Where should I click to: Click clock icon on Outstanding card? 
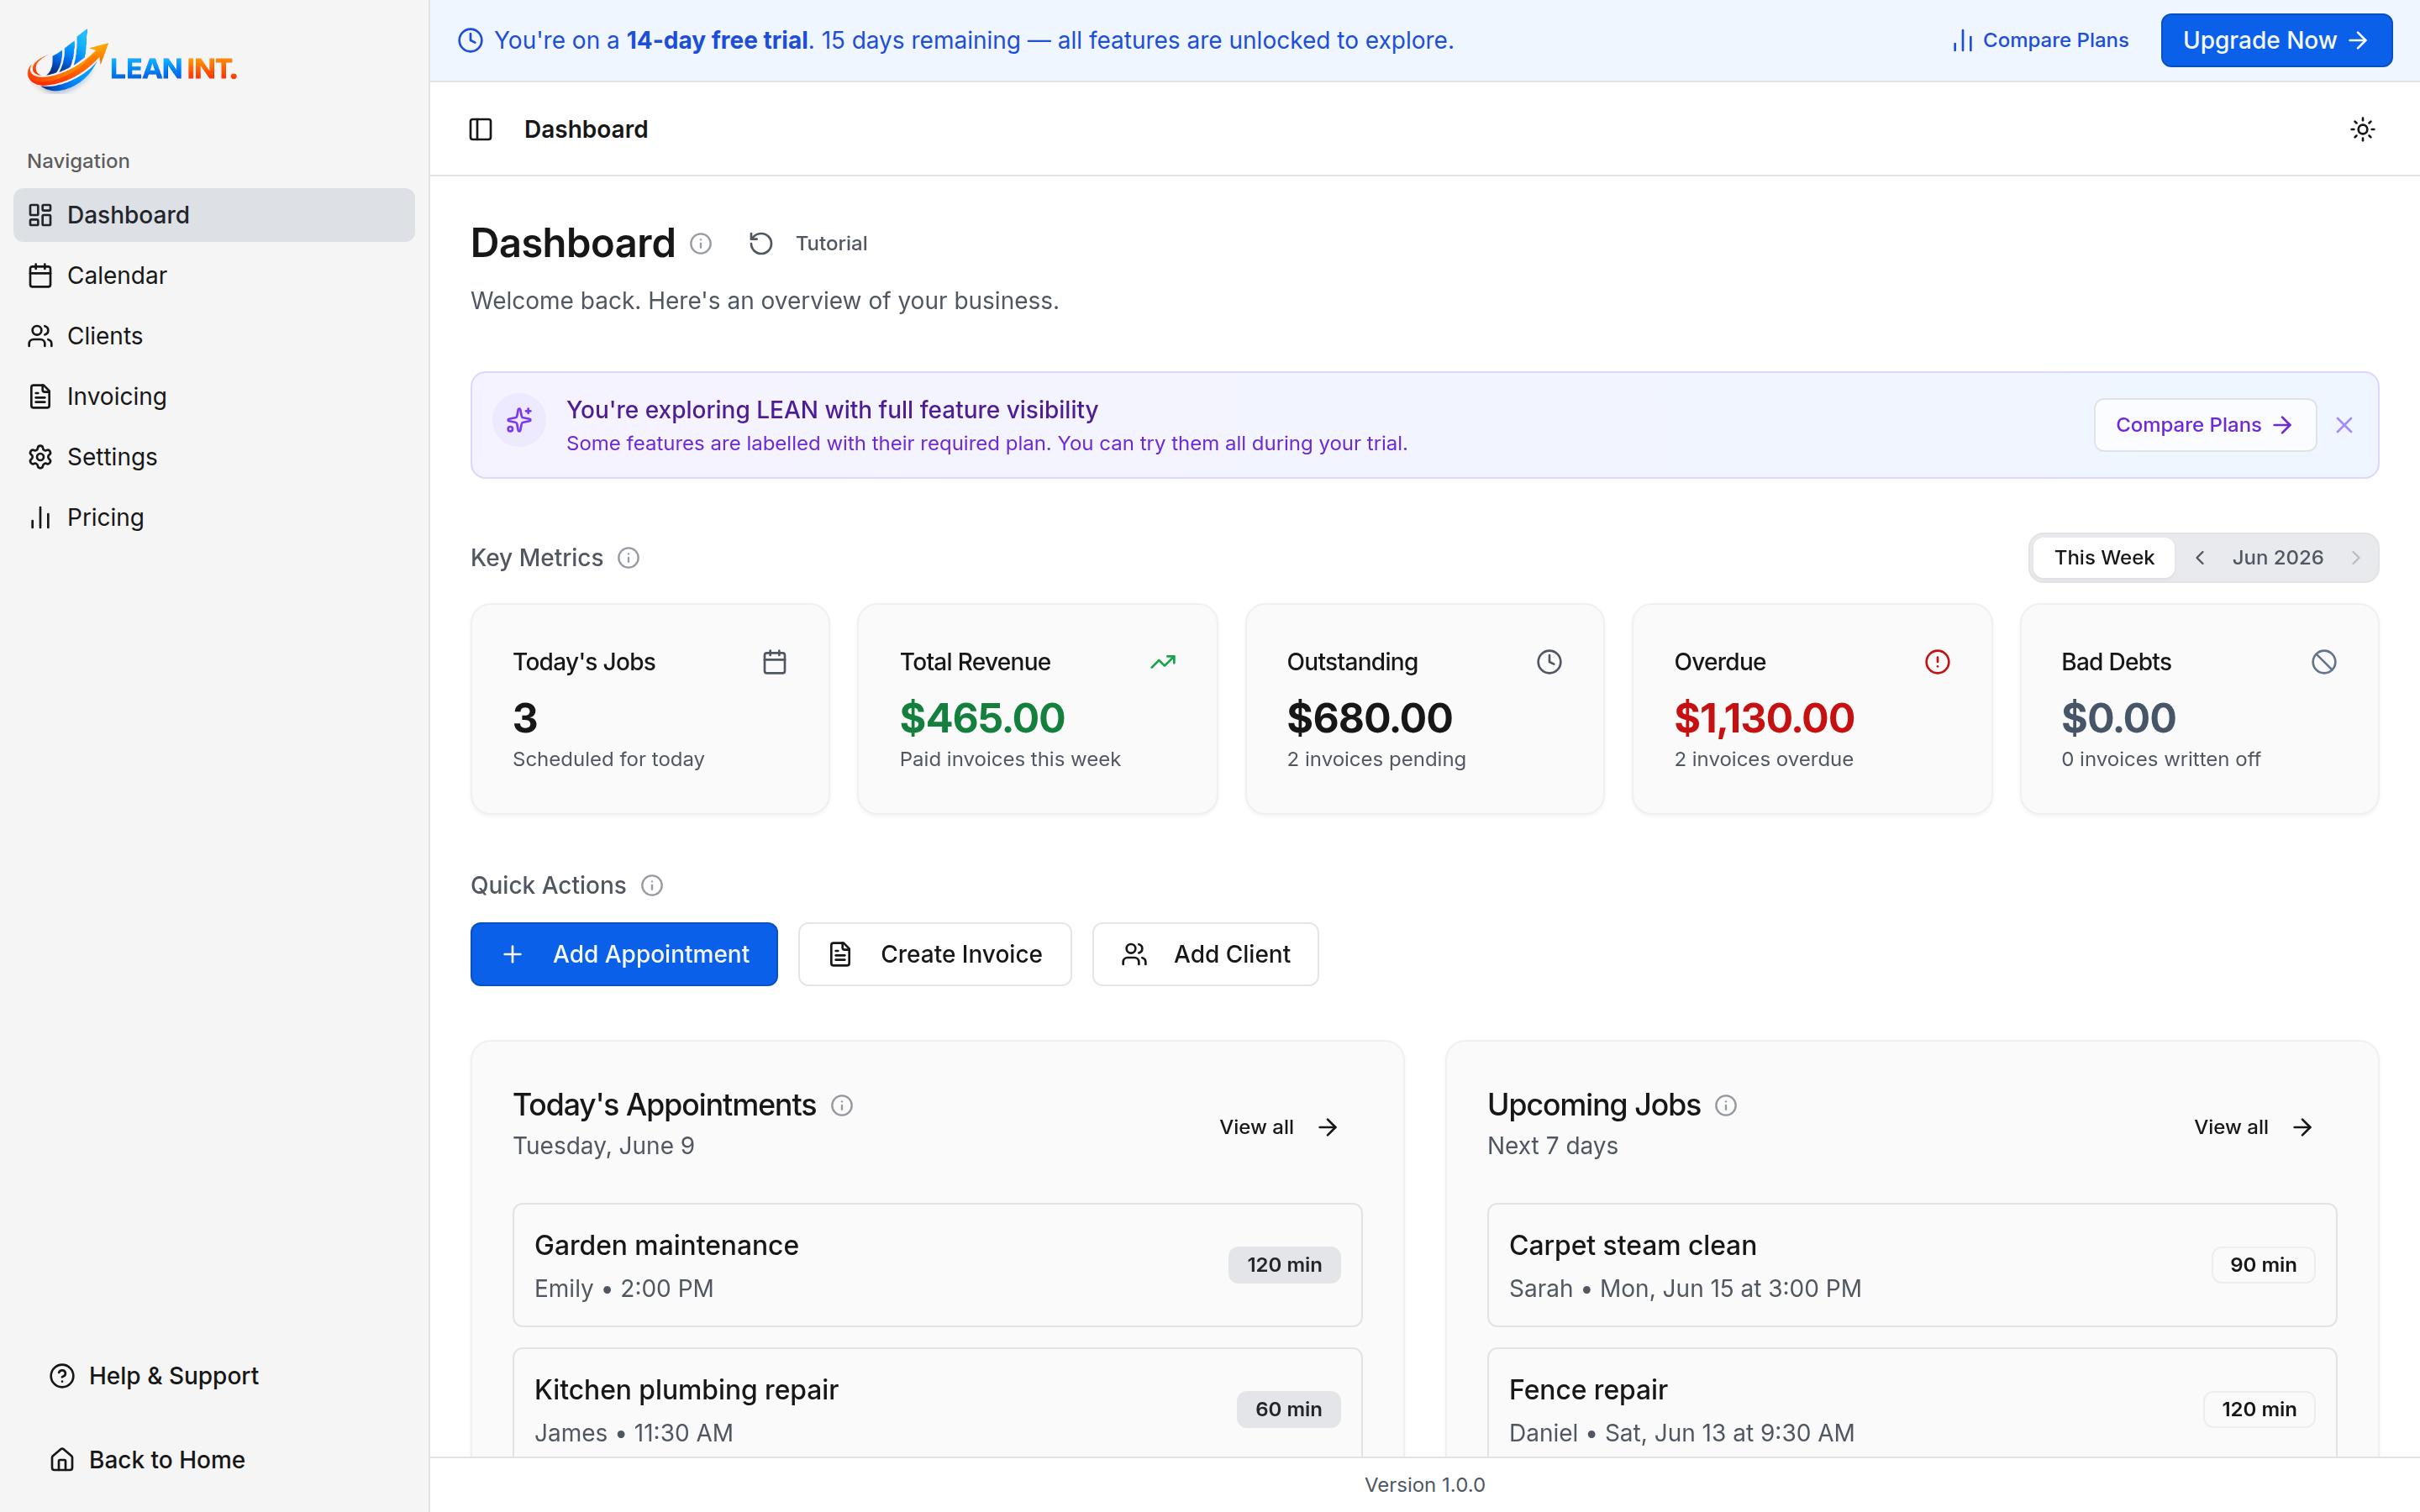click(x=1549, y=662)
